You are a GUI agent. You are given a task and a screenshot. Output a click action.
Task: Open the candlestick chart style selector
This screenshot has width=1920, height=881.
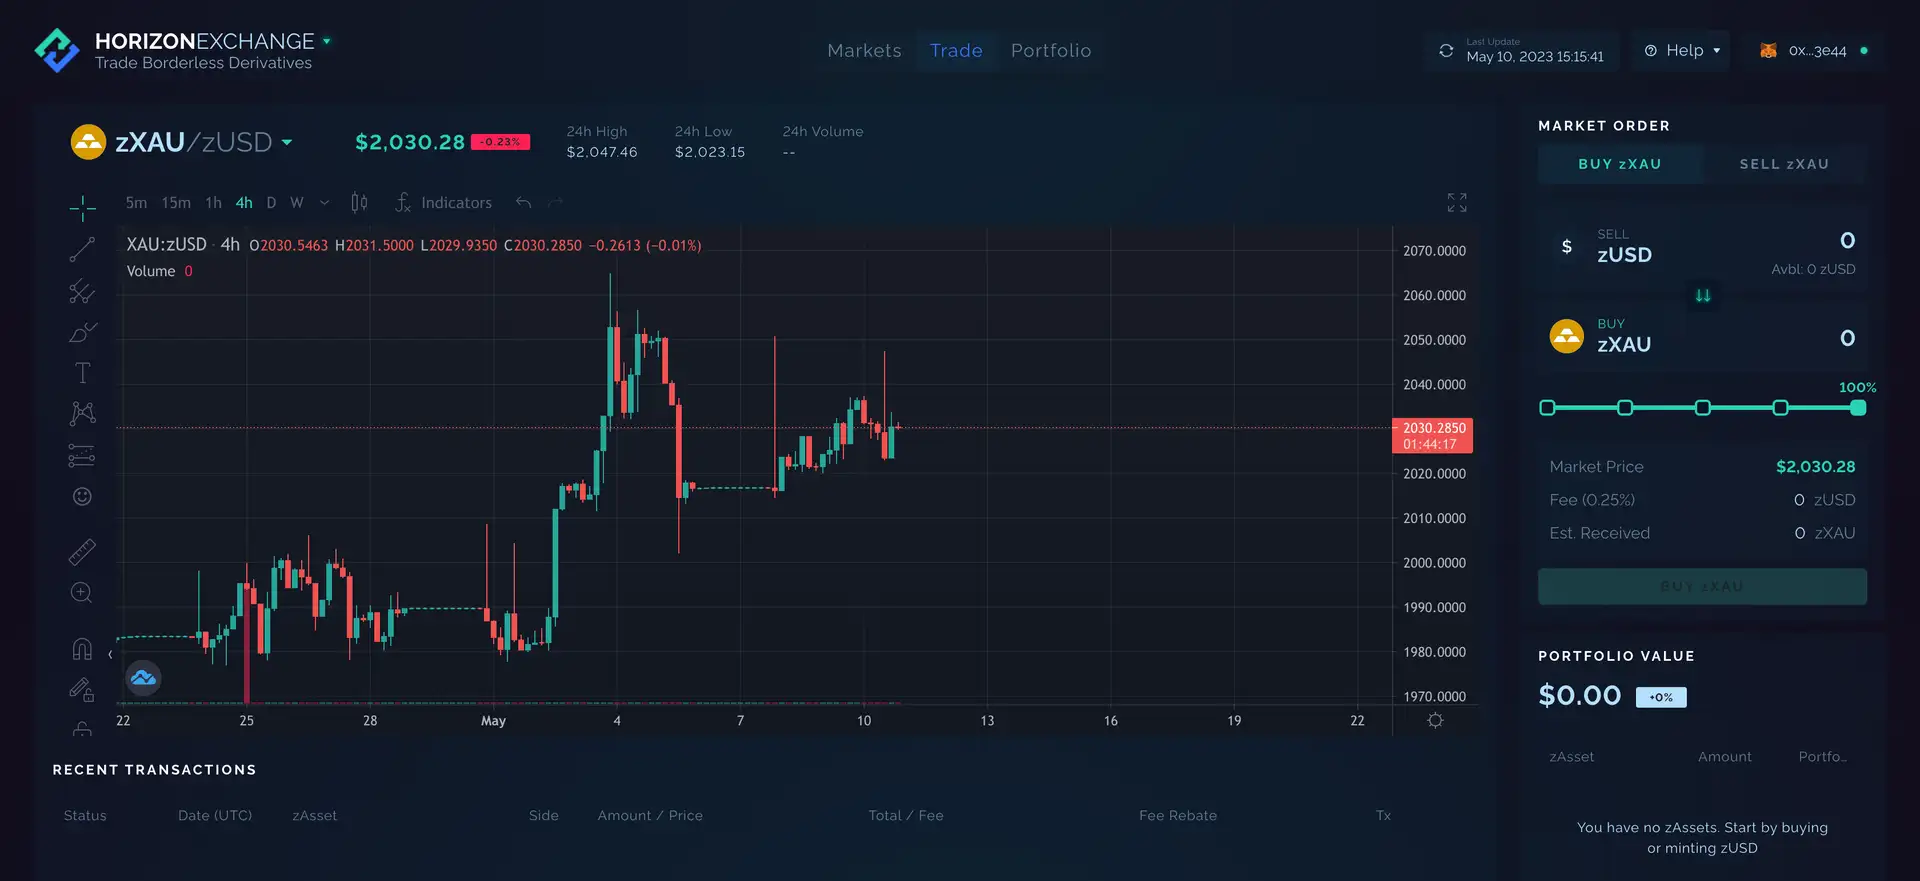(x=359, y=203)
